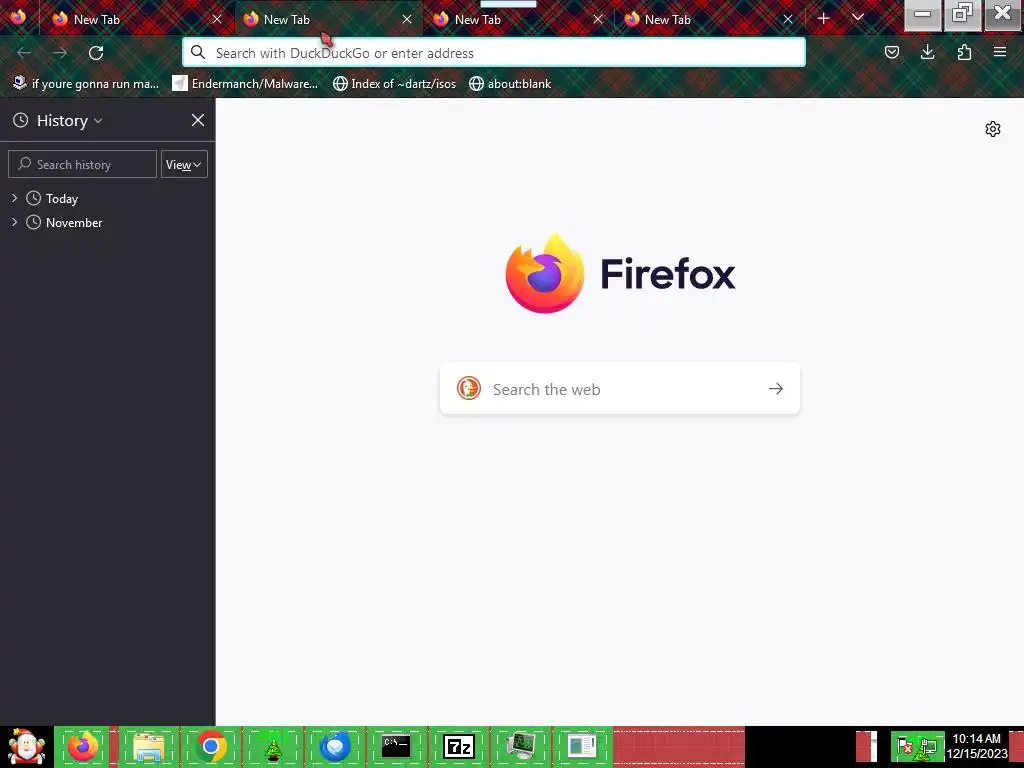Open the clock showing 10:14 AM
The height and width of the screenshot is (768, 1024).
point(977,746)
